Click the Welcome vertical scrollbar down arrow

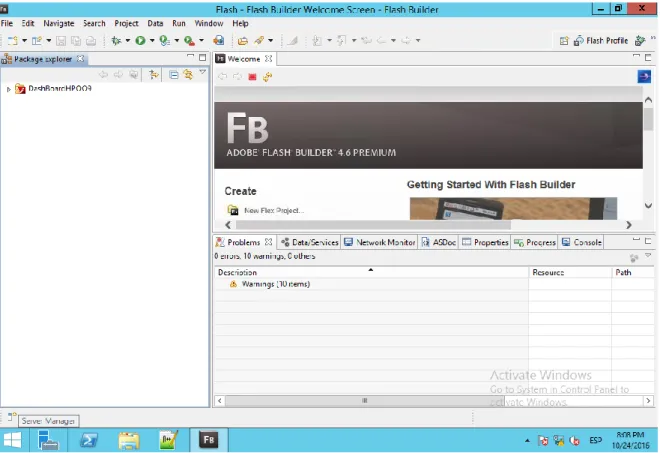pos(648,205)
